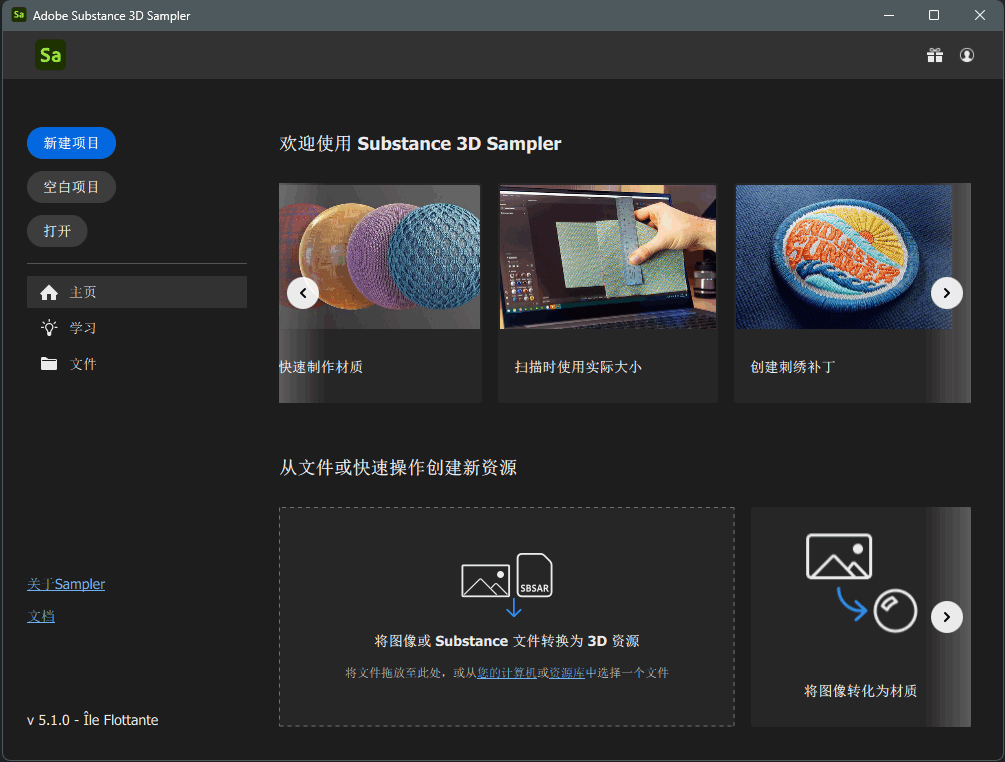Click the image to material conversion icon
The image size is (1005, 762).
click(x=860, y=583)
